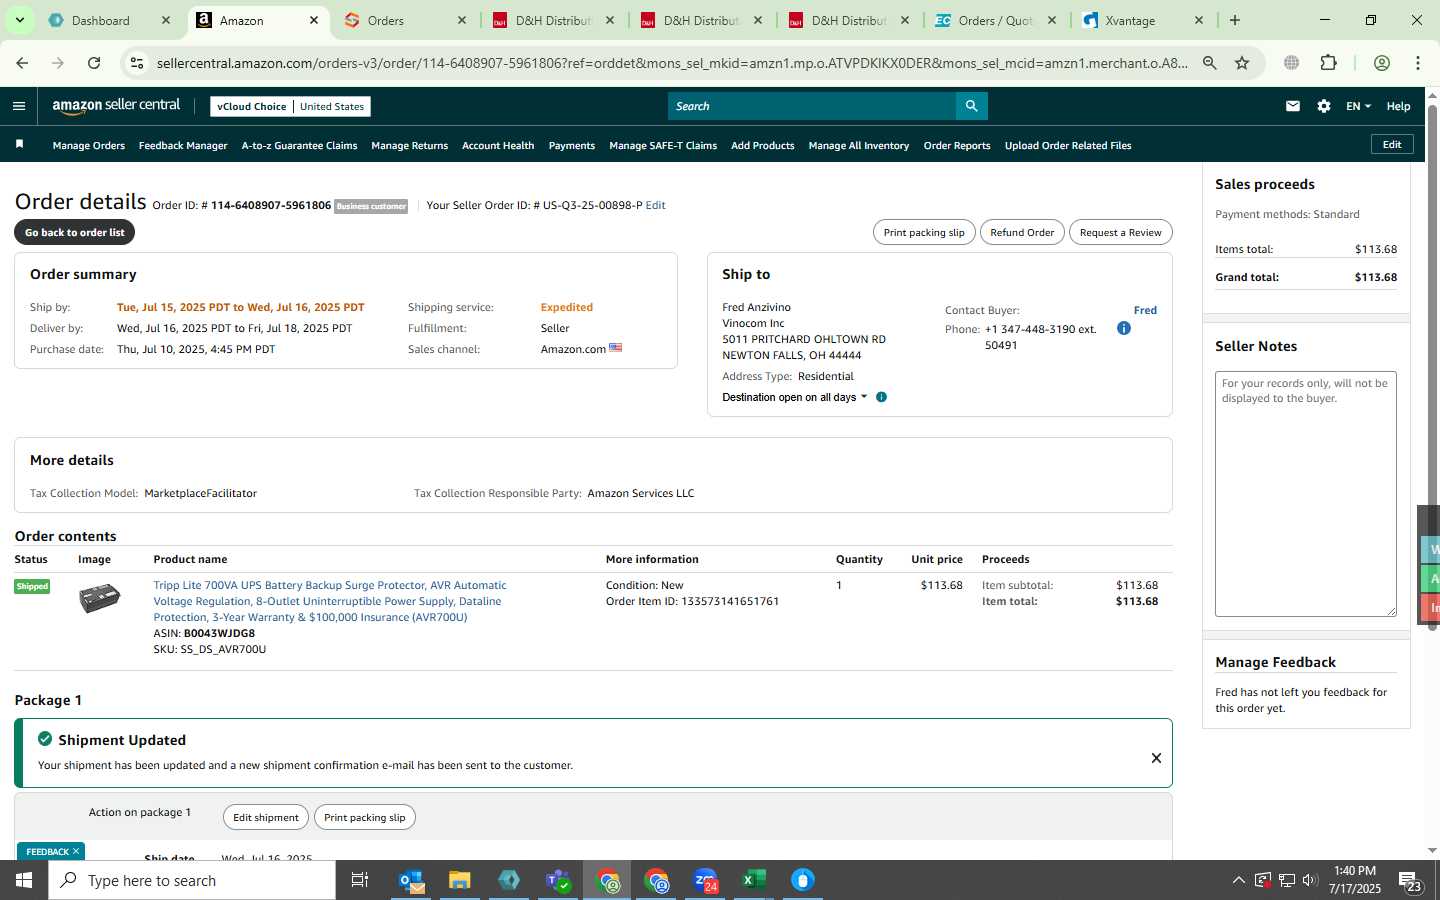This screenshot has height=900, width=1440.
Task: Click Edit shipment button
Action: 266,817
